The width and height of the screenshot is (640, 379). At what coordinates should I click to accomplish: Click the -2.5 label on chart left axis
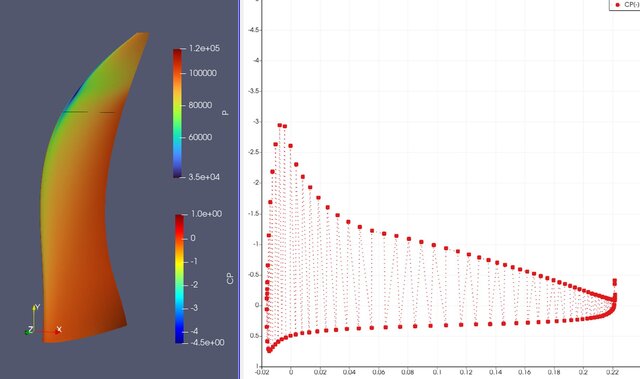[x=253, y=152]
